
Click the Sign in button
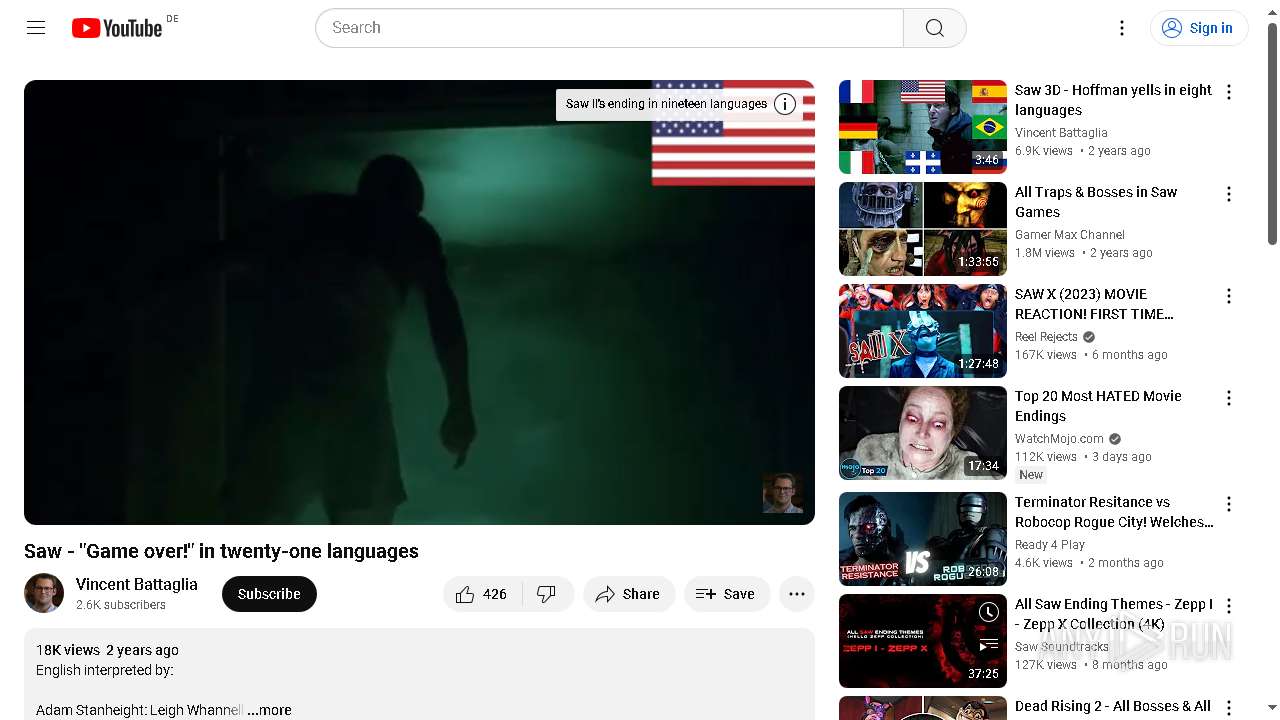tap(1199, 28)
